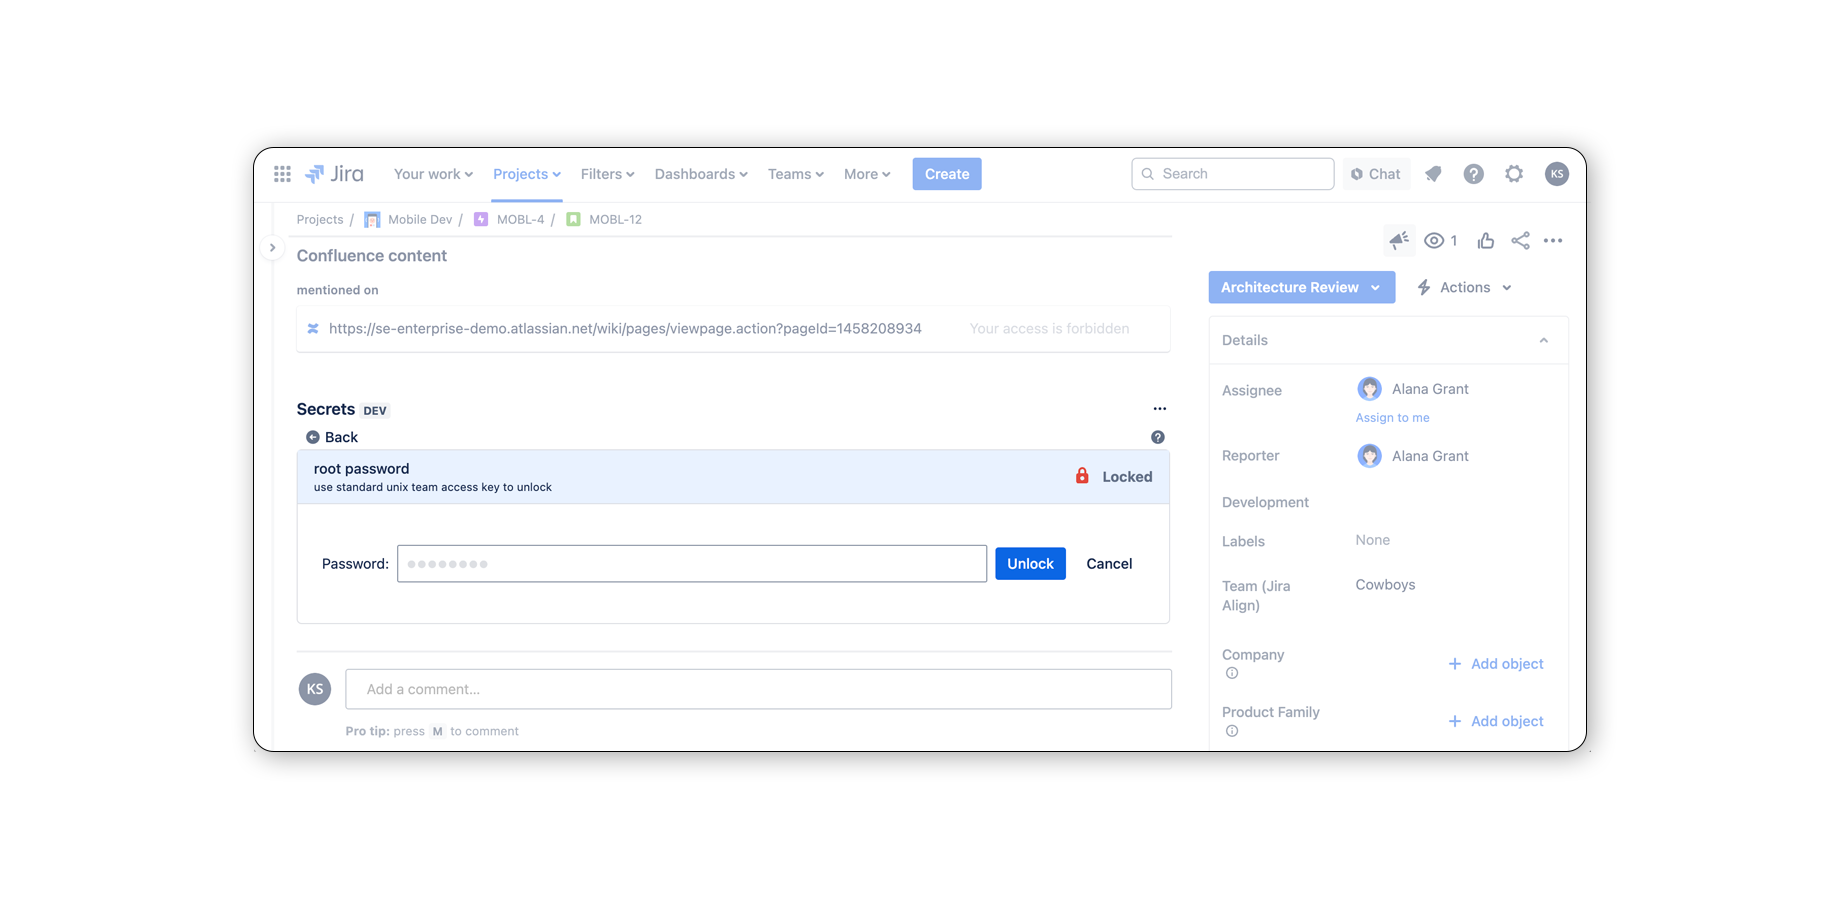Open the Projects menu
1840x900 pixels.
(527, 174)
